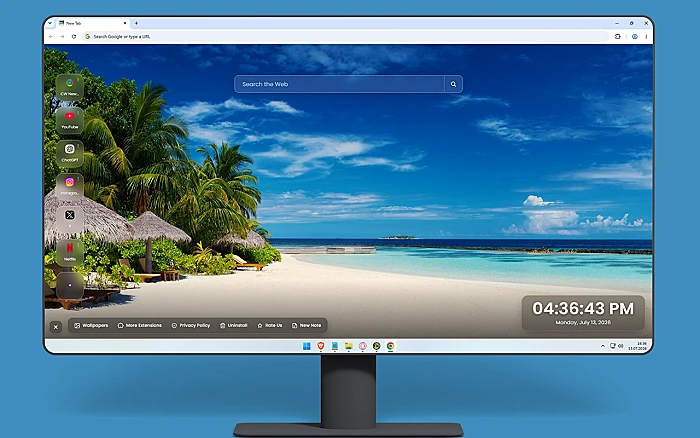Viewport: 700px width, 438px height.
Task: Create a New Note
Action: (x=307, y=325)
